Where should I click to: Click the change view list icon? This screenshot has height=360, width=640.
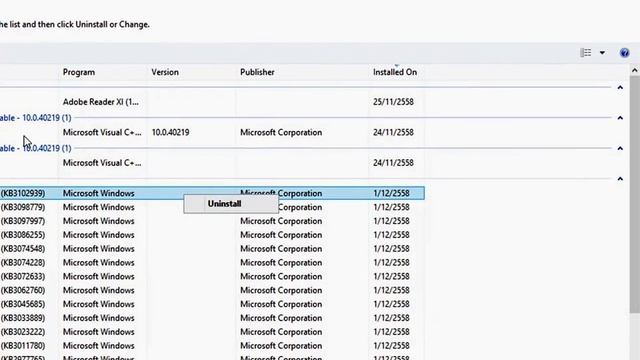pyautogui.click(x=586, y=53)
